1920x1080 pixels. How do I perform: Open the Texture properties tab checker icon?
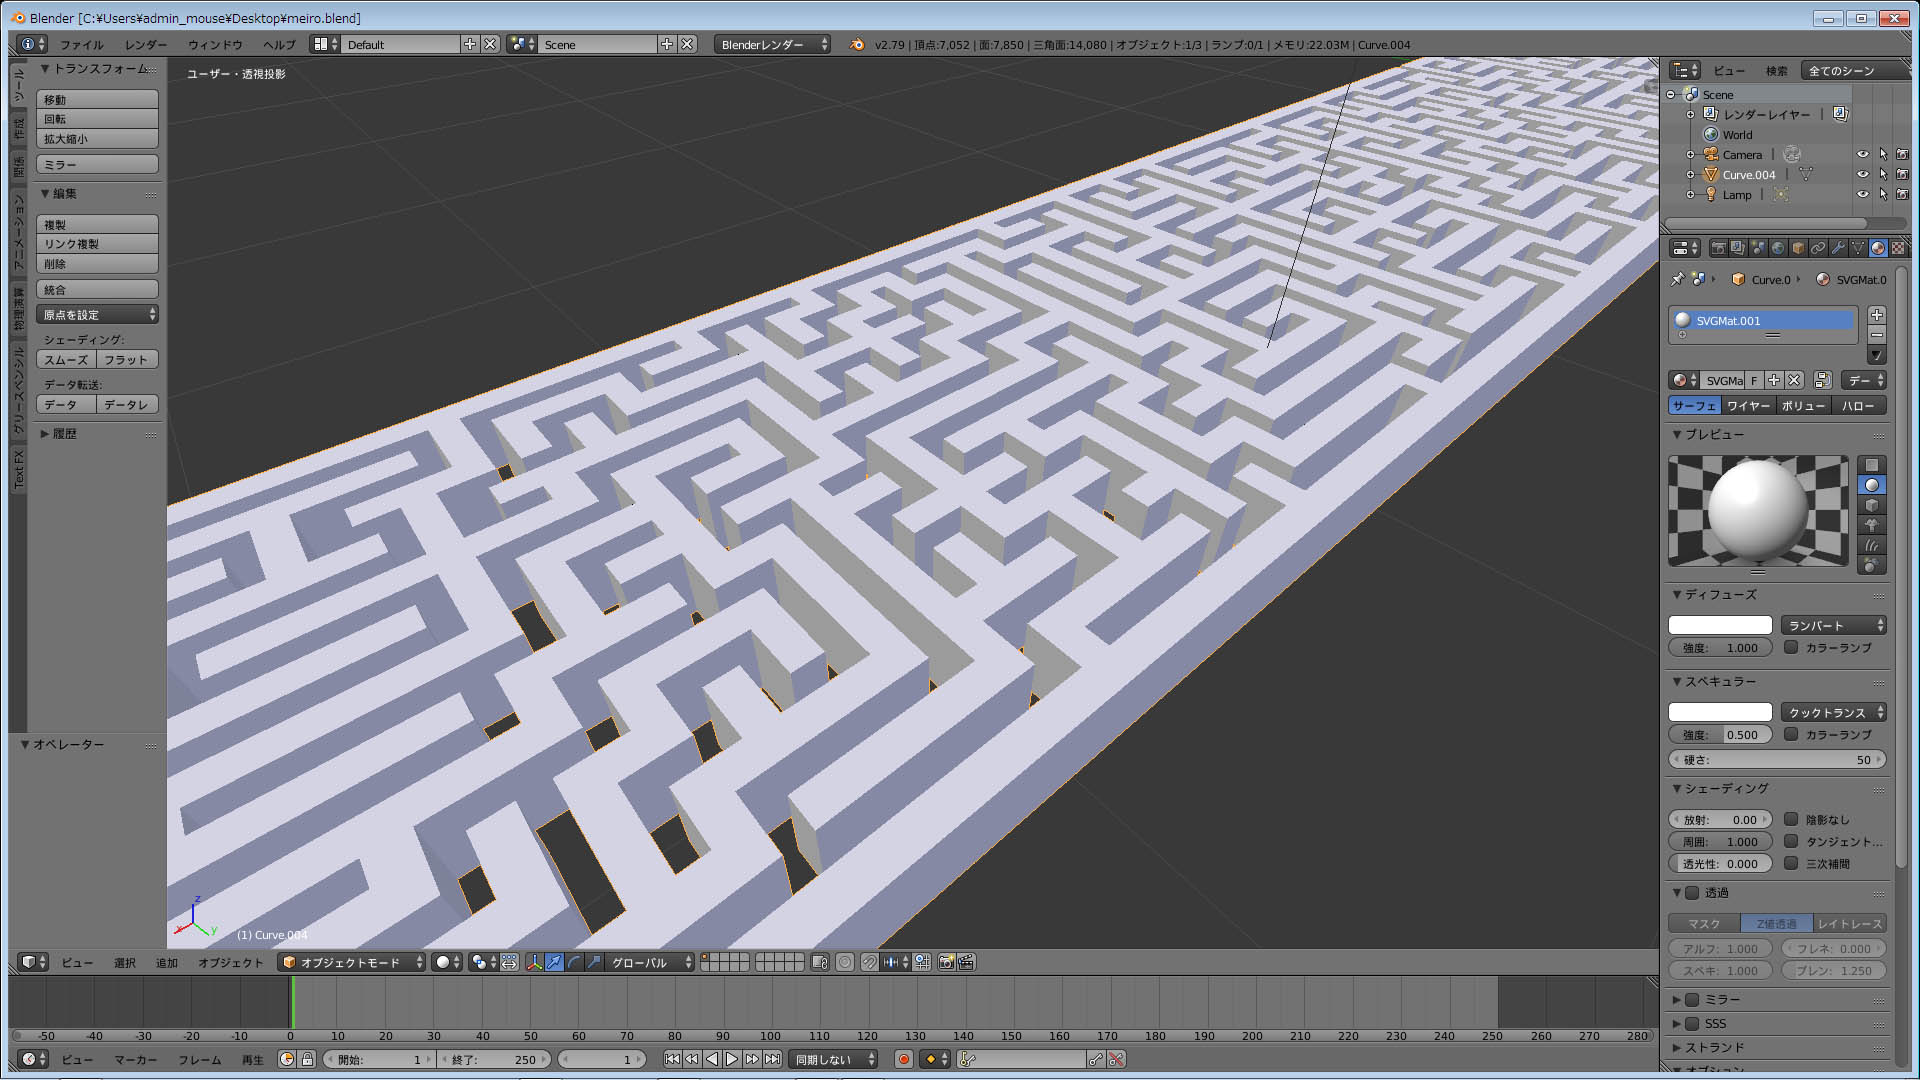[1898, 248]
